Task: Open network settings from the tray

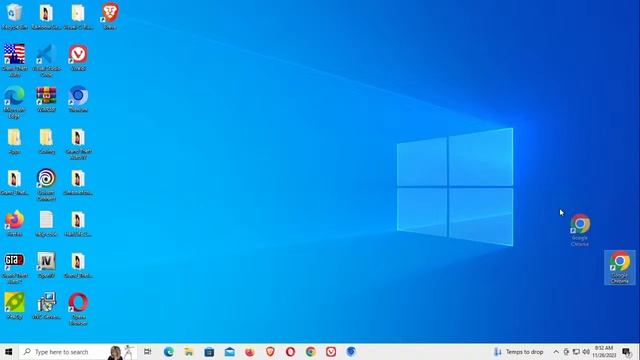Action: (x=576, y=351)
